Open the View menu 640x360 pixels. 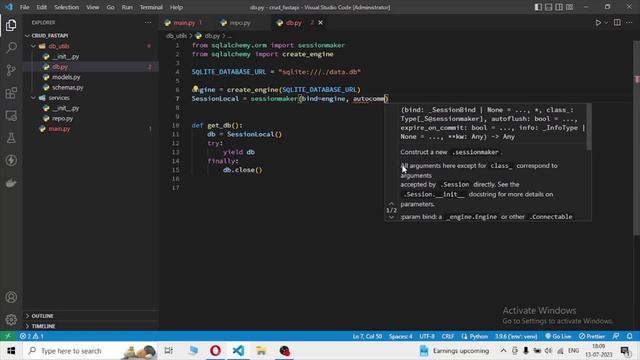click(93, 7)
